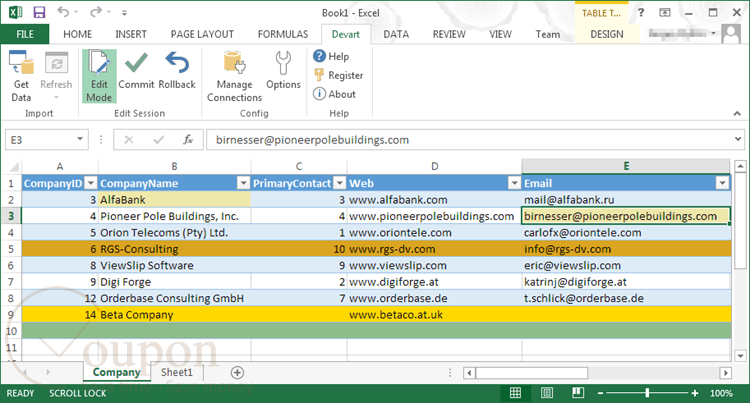
Task: Switch to the VIEW ribbon tab
Action: tap(500, 34)
